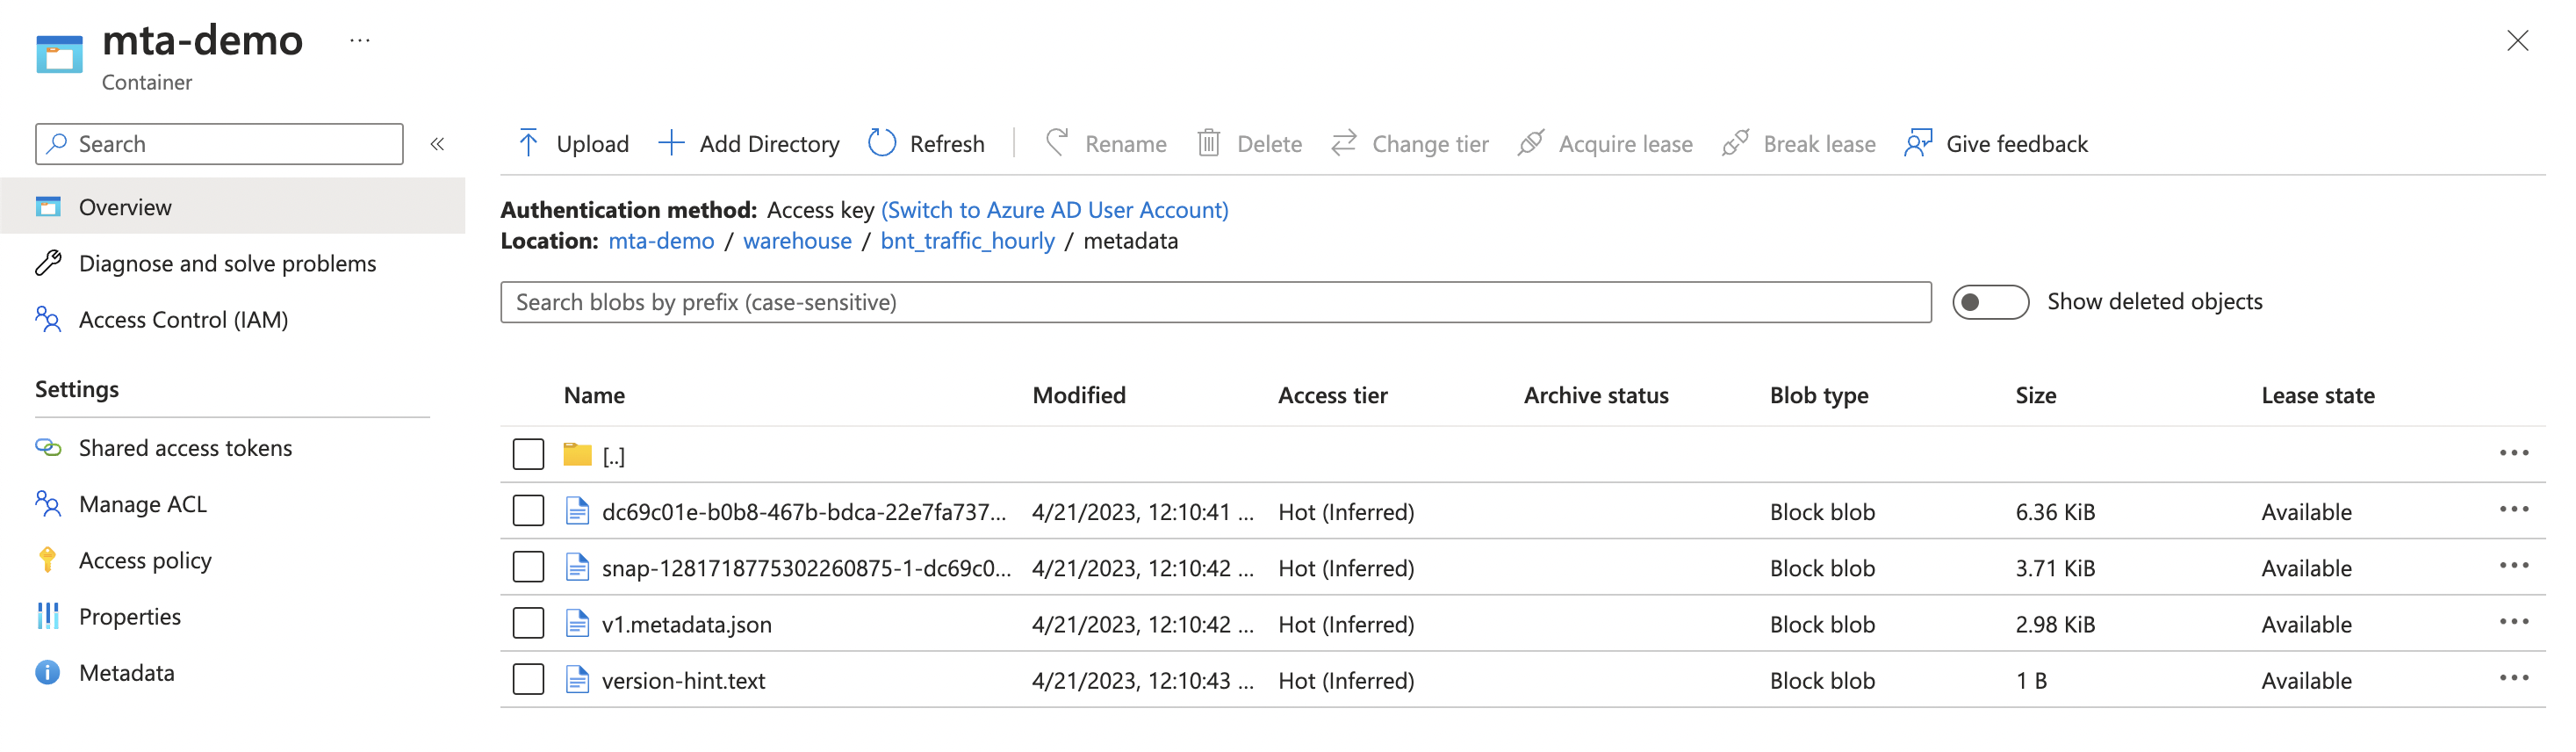The image size is (2576, 752).
Task: Click the Shared access tokens link icon
Action: coord(48,448)
